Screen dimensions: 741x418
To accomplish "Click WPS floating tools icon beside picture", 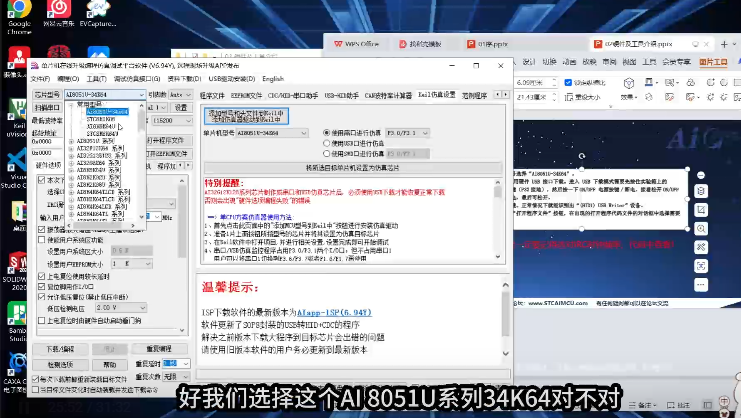I will (701, 247).
